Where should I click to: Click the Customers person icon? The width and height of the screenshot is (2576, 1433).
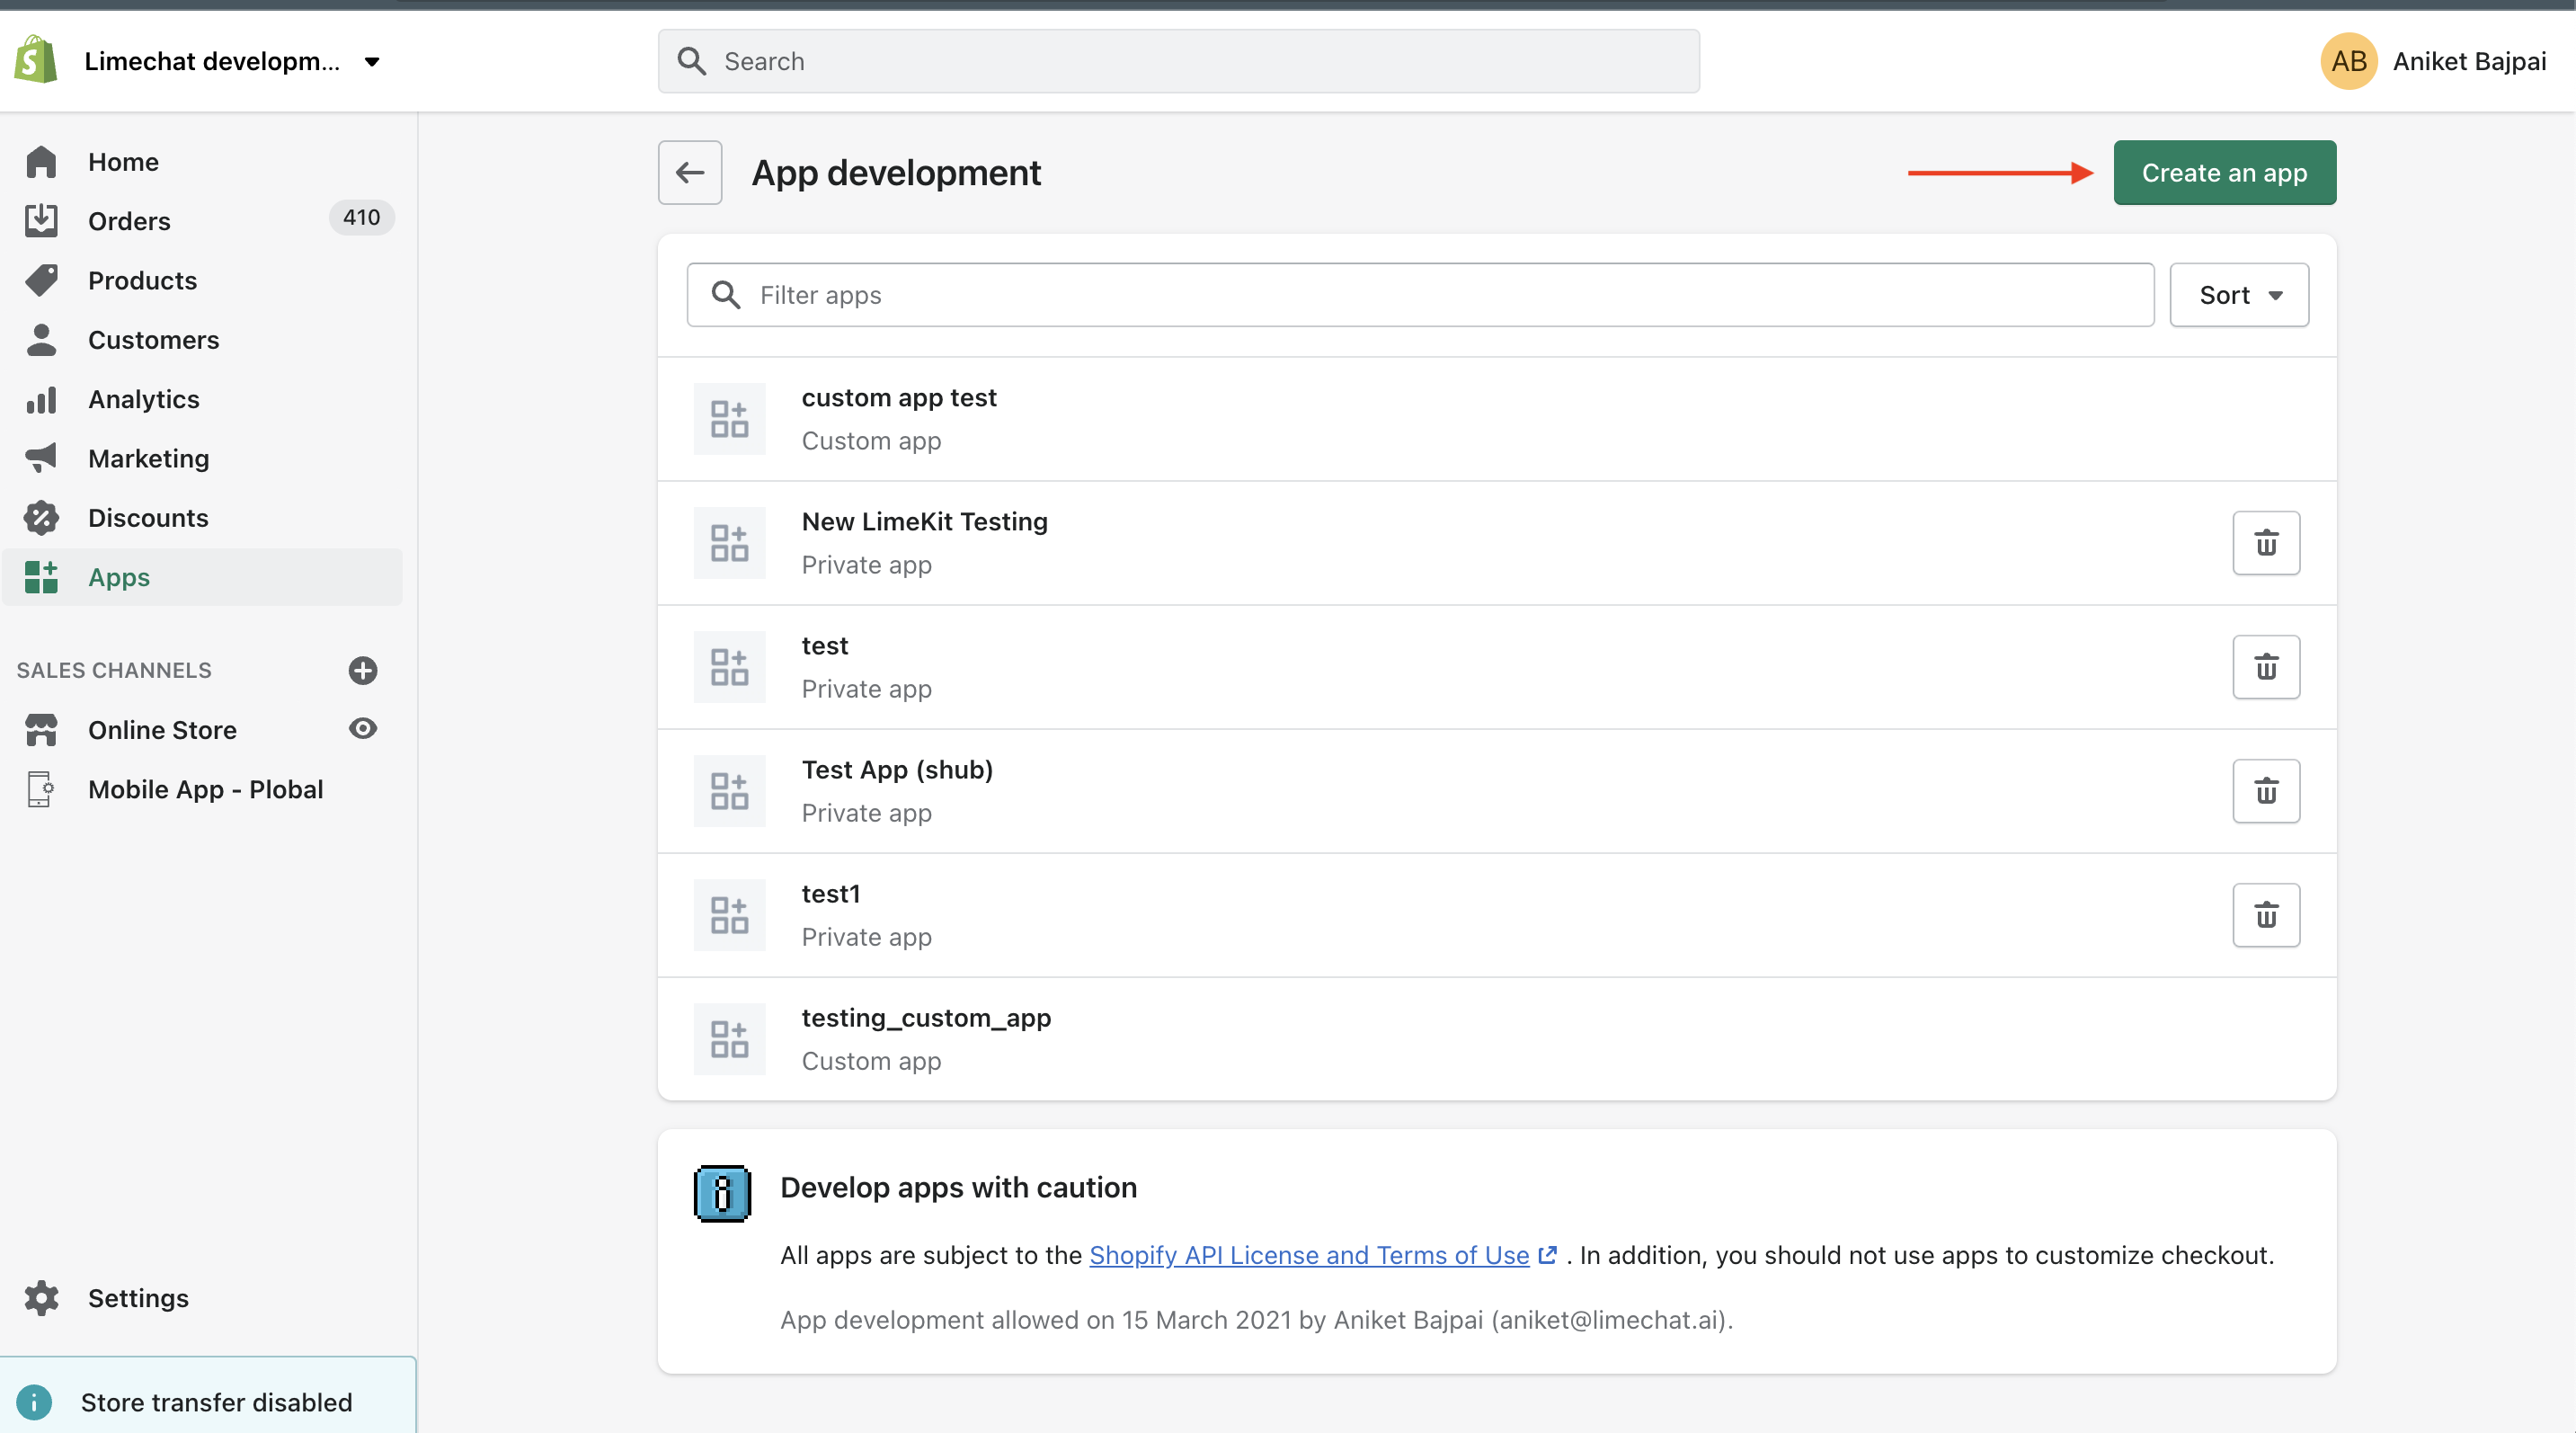(41, 340)
